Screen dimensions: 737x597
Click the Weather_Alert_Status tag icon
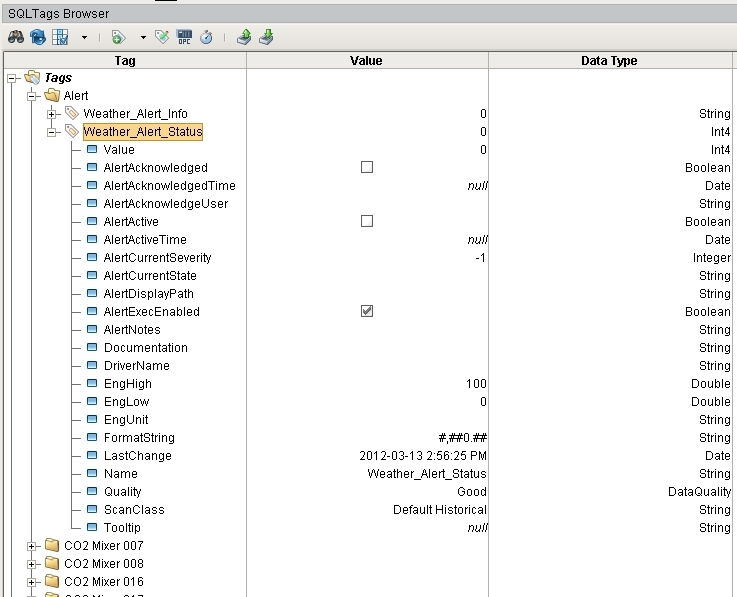coord(72,131)
